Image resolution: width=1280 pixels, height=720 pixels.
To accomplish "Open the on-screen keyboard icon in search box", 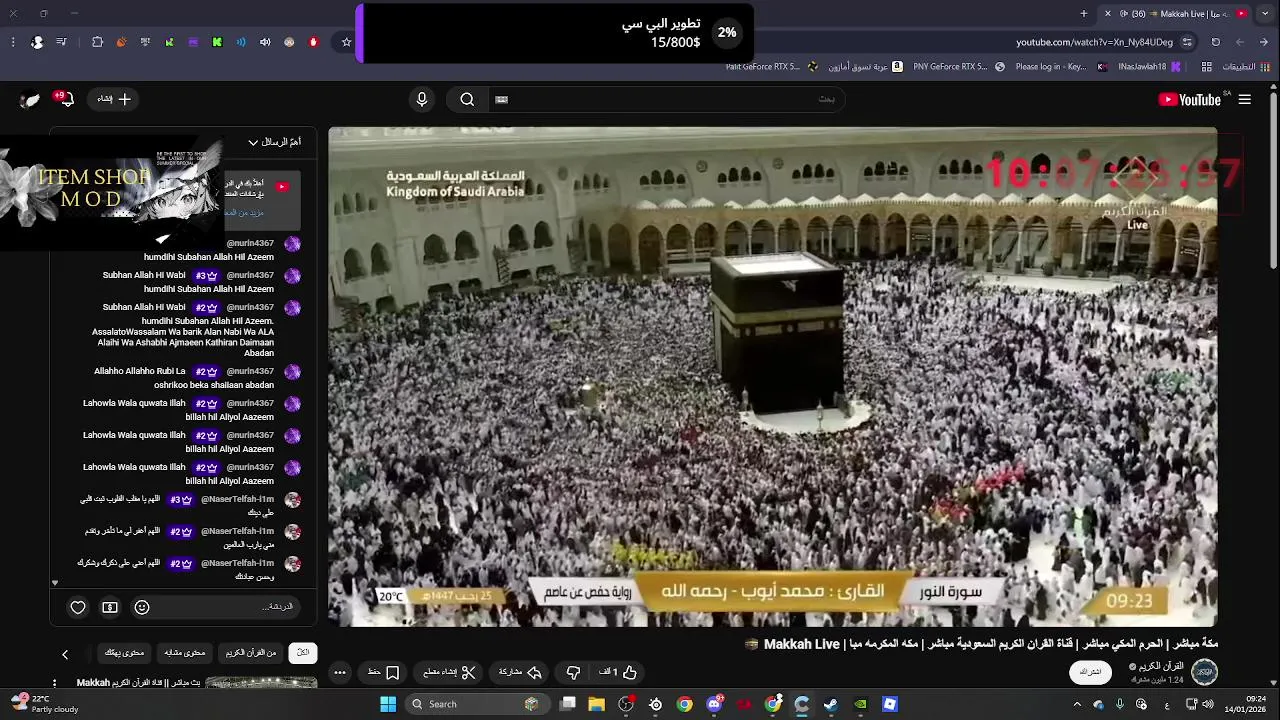I will click(502, 99).
